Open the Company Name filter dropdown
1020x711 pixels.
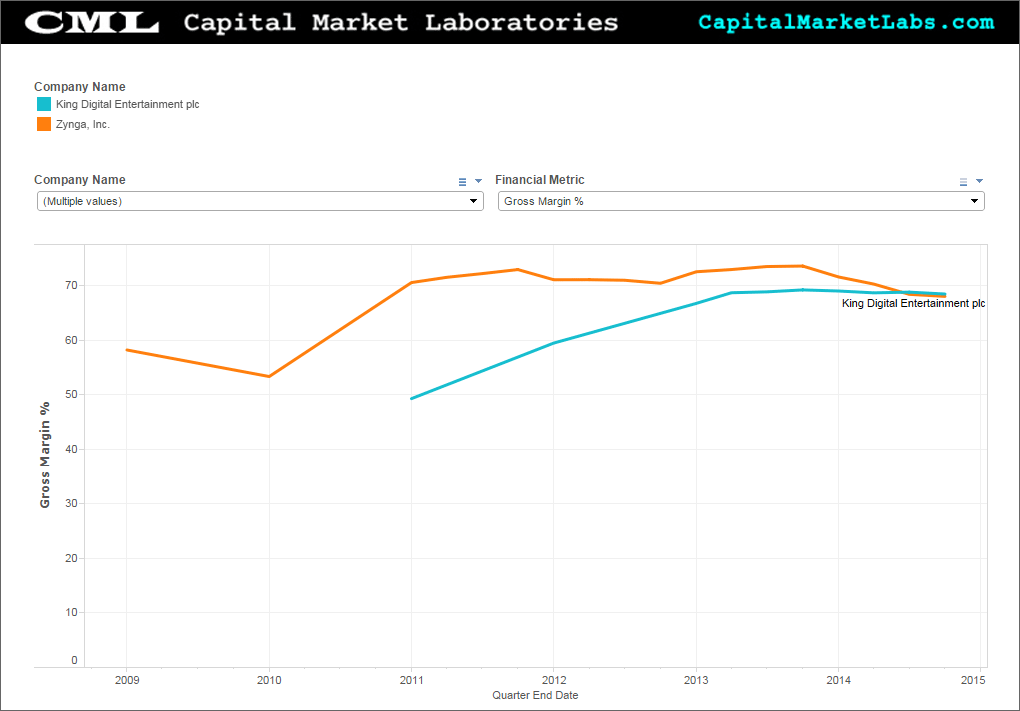point(260,201)
